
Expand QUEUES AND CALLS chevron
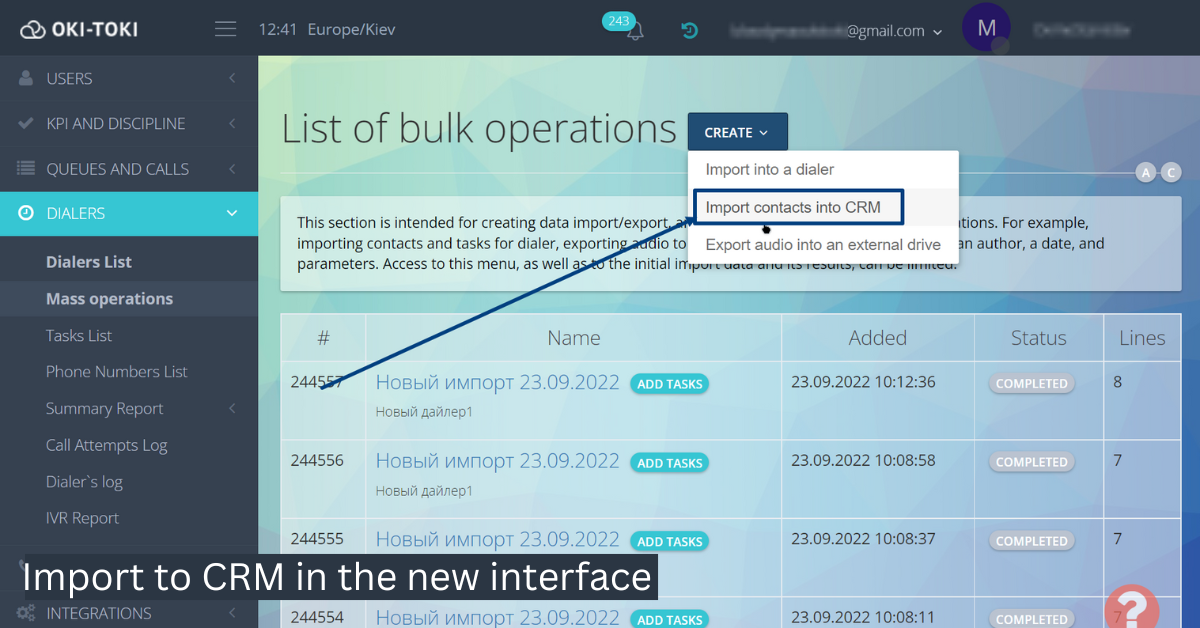232,169
